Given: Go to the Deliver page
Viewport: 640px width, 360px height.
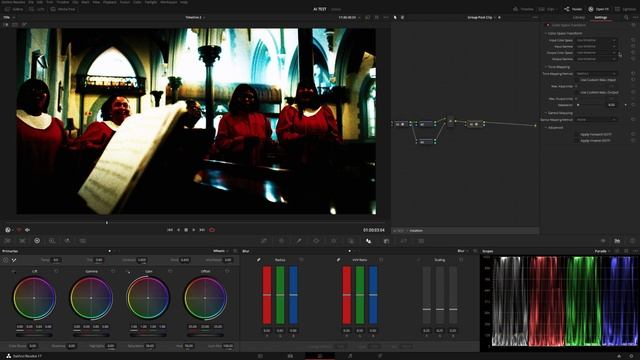Looking at the screenshot, I should pyautogui.click(x=380, y=356).
